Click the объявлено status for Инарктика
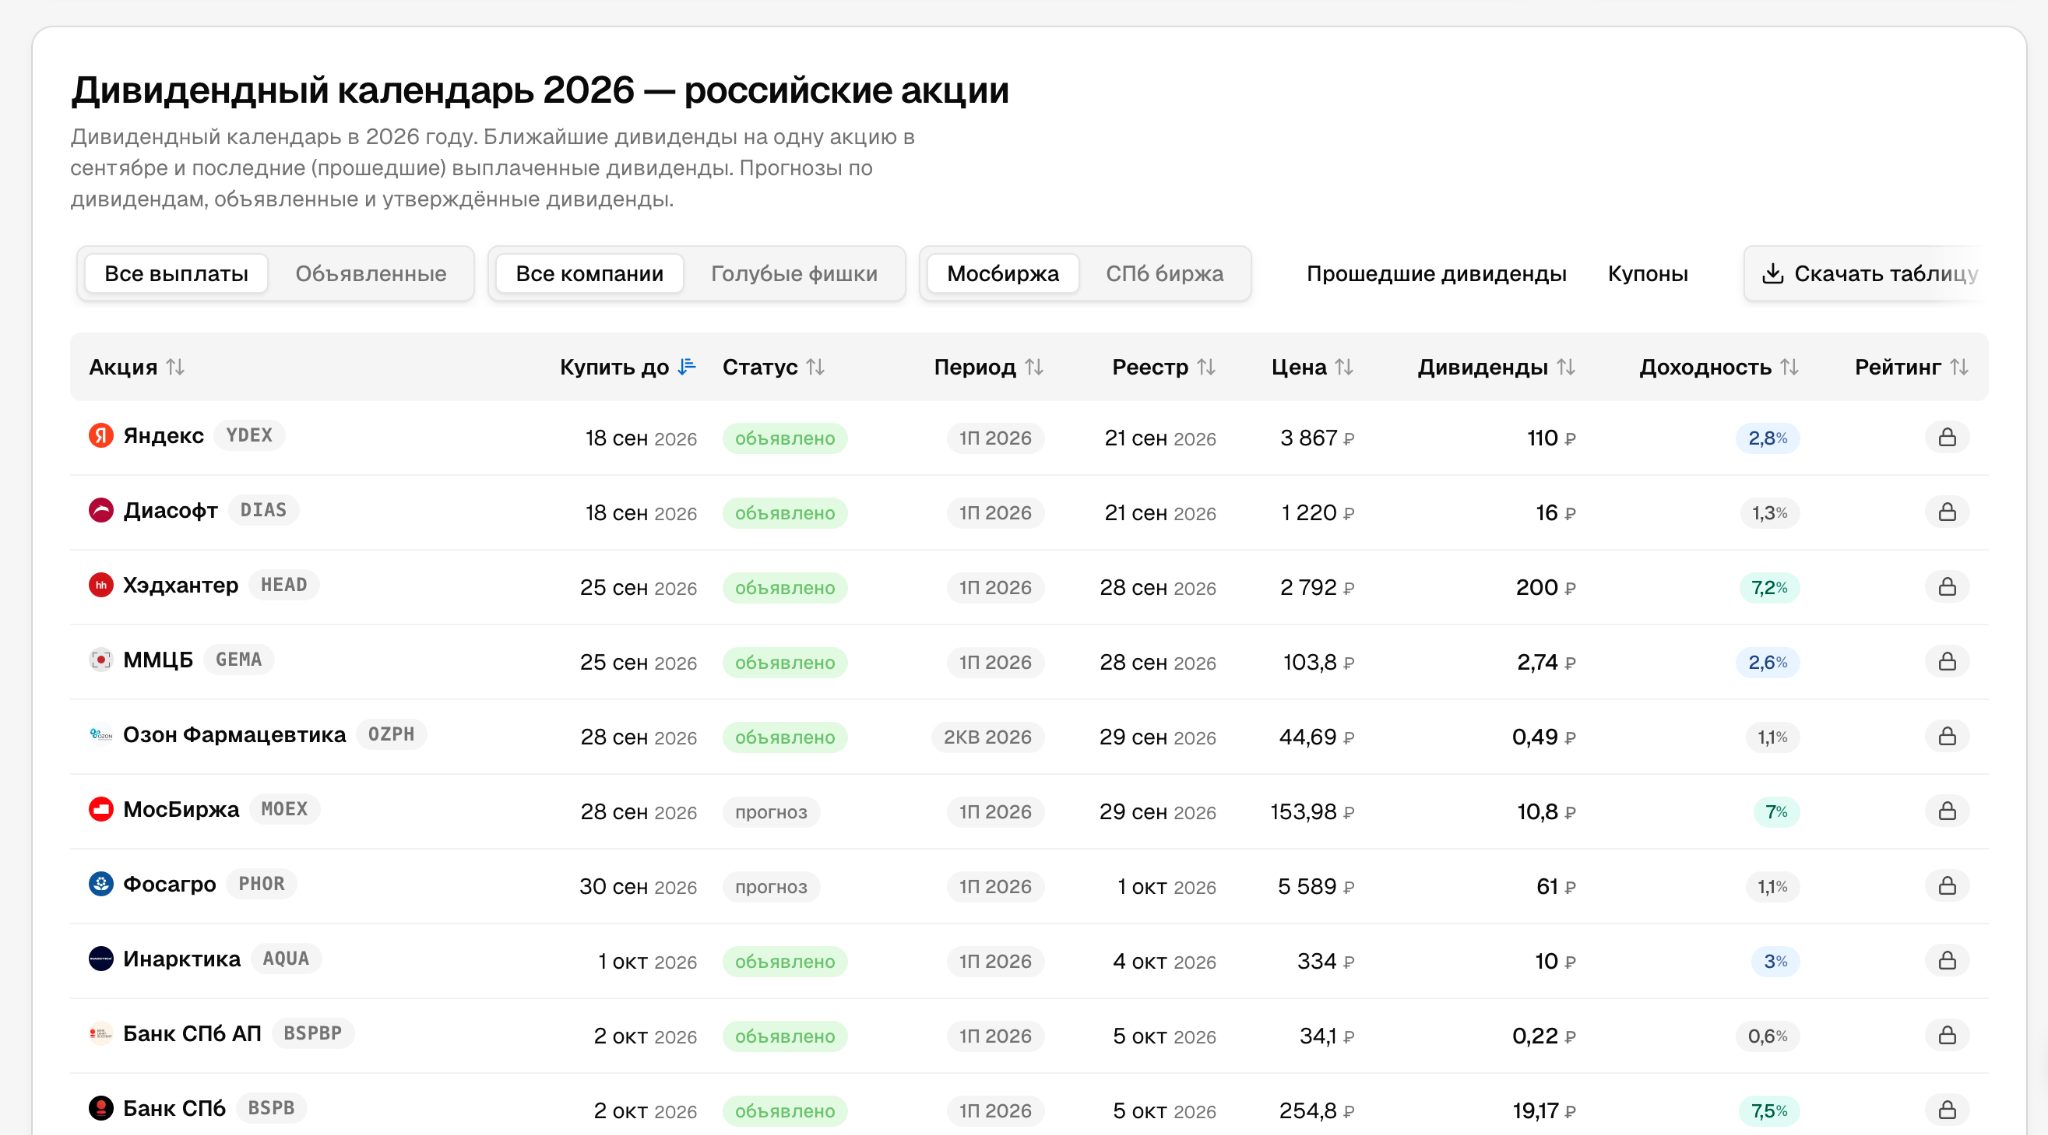Screen dimensions: 2048x1135 (x=785, y=962)
